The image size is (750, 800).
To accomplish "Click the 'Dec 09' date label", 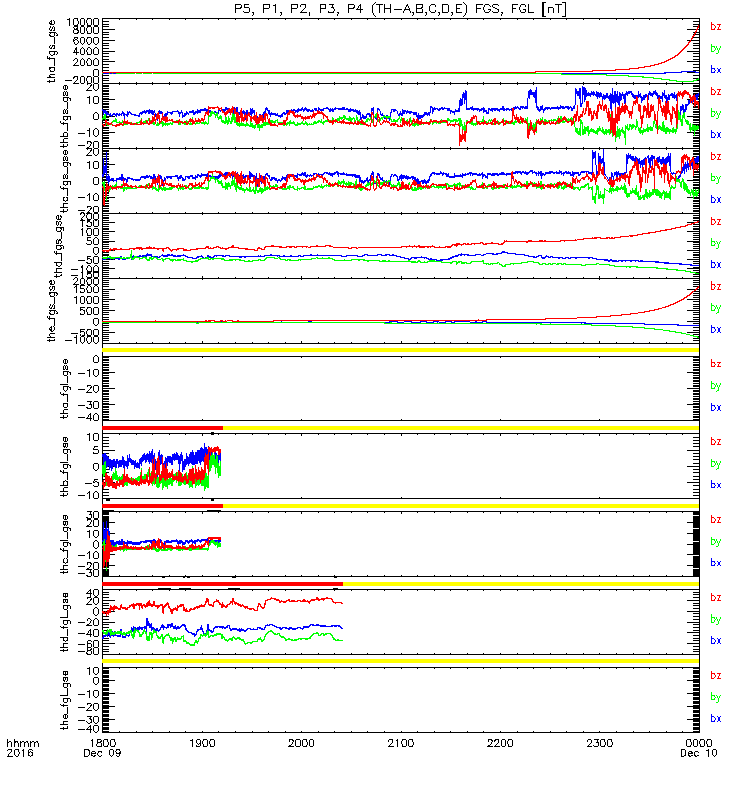I will 103,753.
